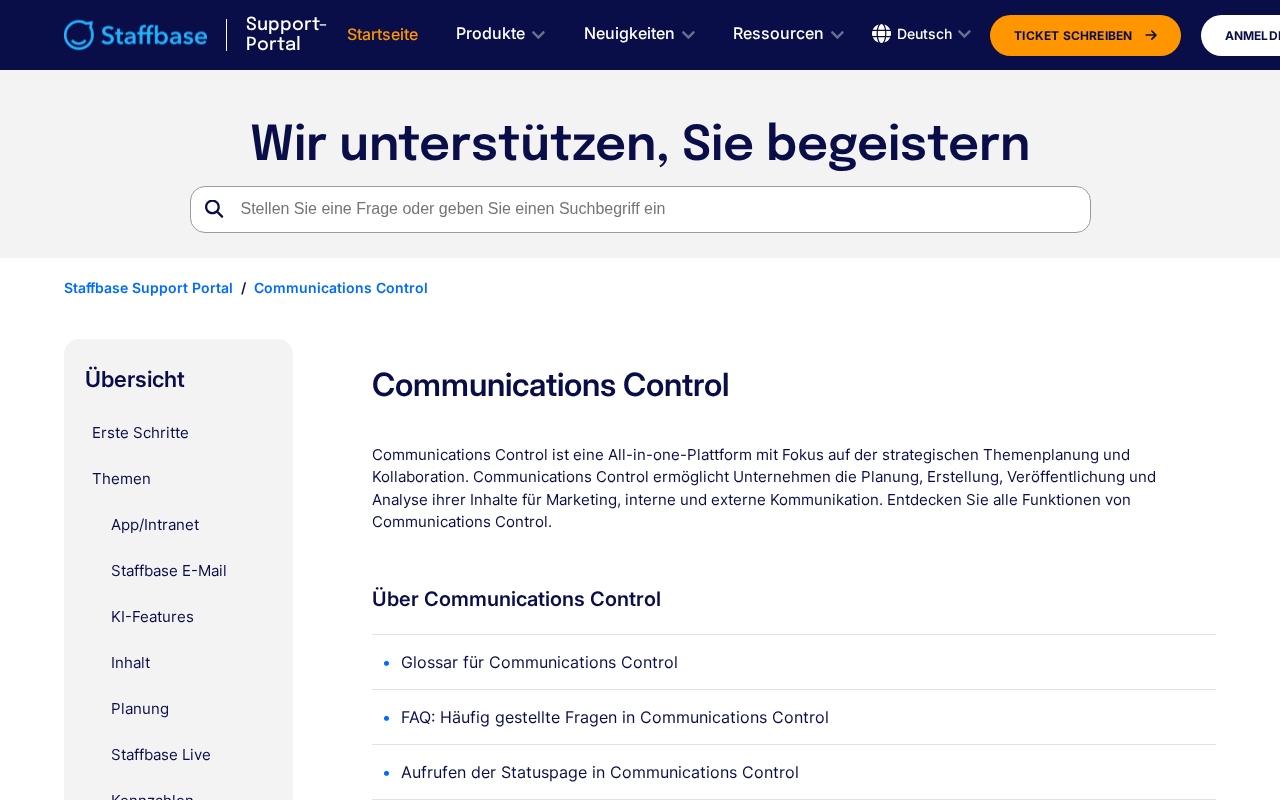Screen dimensions: 1280x800
Task: Click the search magnifier icon
Action: [x=214, y=209]
